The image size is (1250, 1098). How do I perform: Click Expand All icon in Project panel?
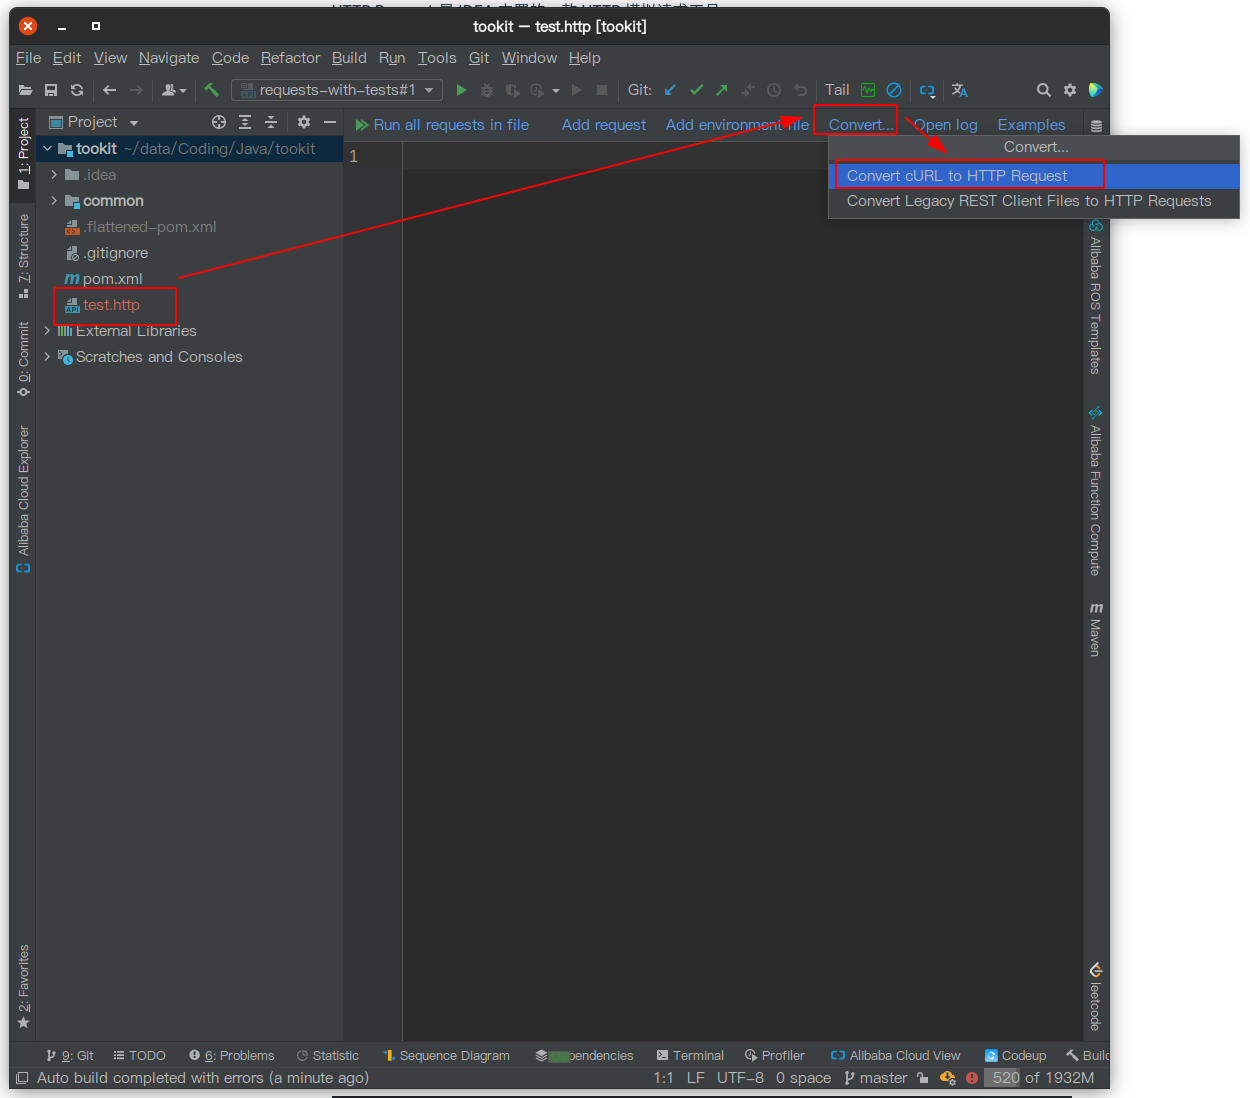tap(245, 122)
